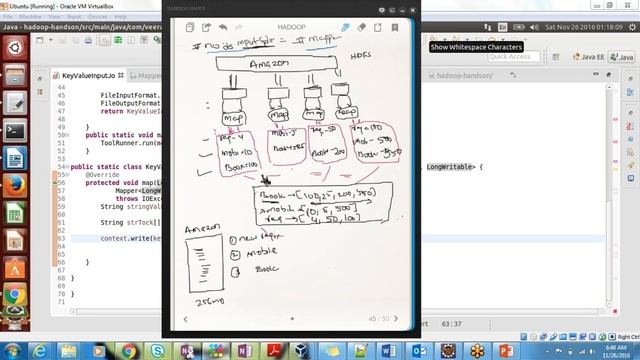Viewport: 640px width, 360px height.
Task: Open PowerPoint from Windows taskbar
Action: click(506, 351)
